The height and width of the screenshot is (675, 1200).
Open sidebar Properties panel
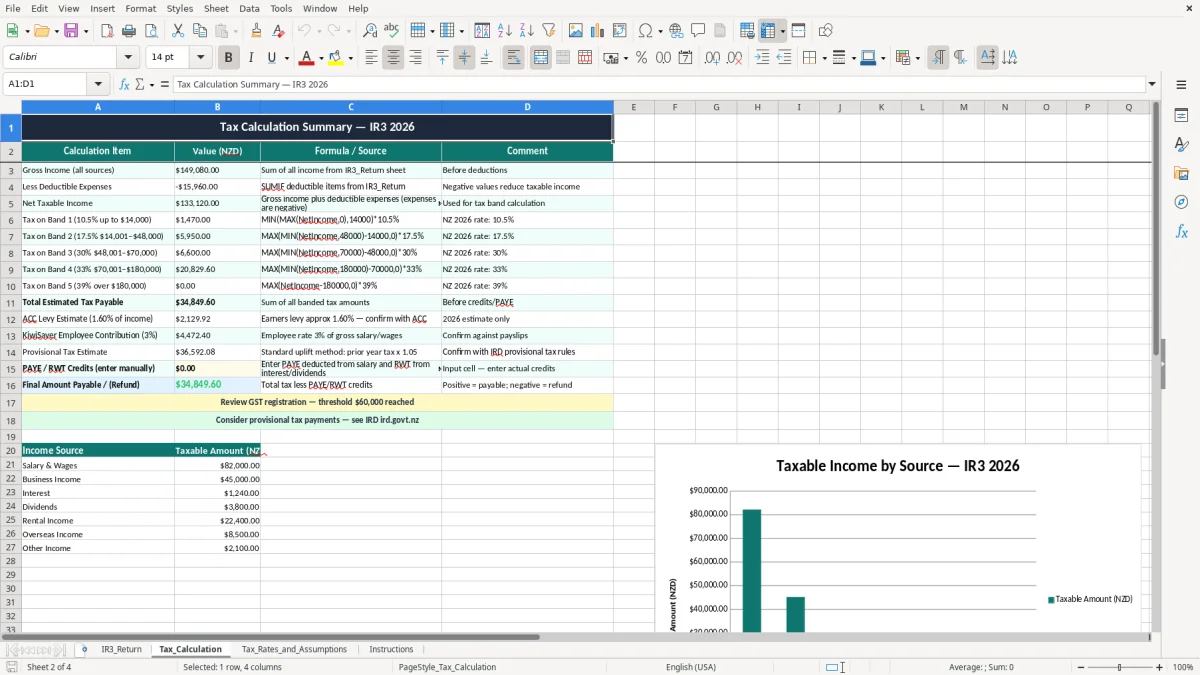(x=1181, y=116)
